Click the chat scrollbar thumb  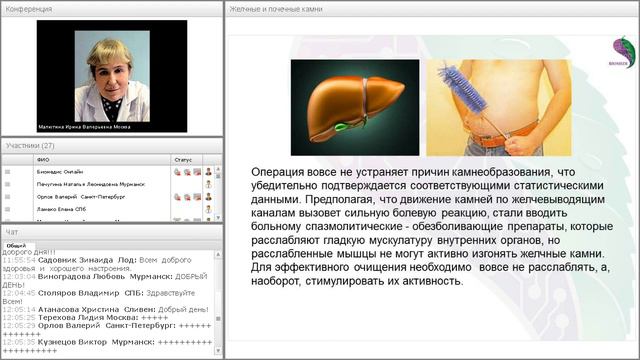tap(218, 318)
